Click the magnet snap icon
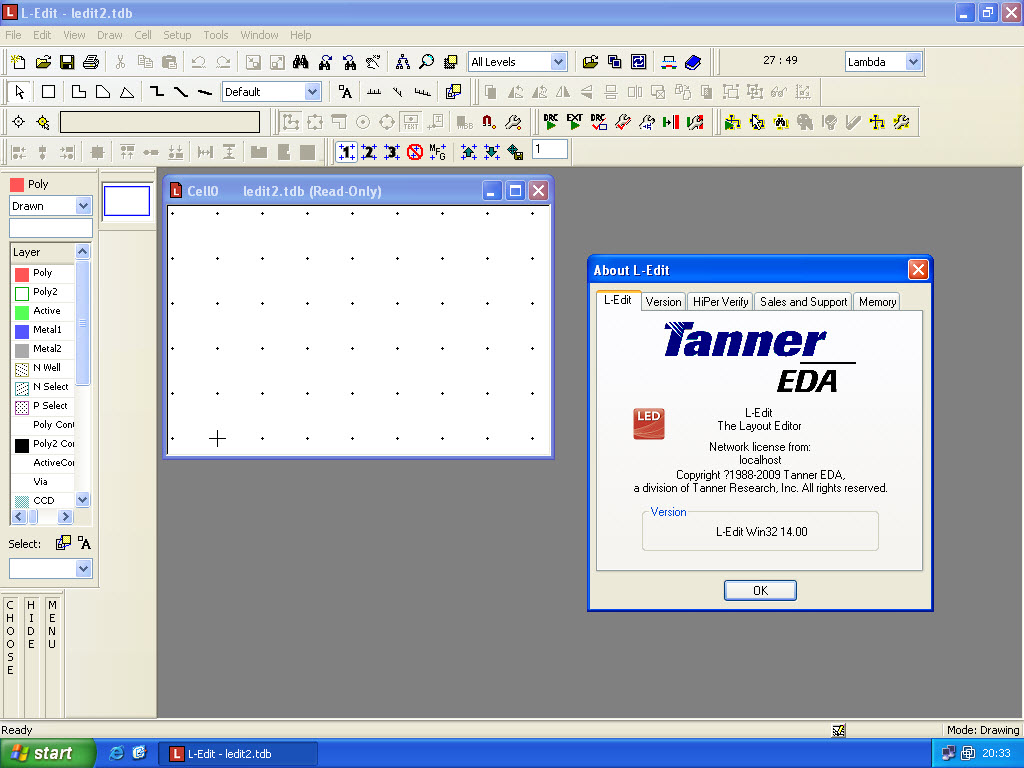The height and width of the screenshot is (768, 1024). click(x=488, y=122)
